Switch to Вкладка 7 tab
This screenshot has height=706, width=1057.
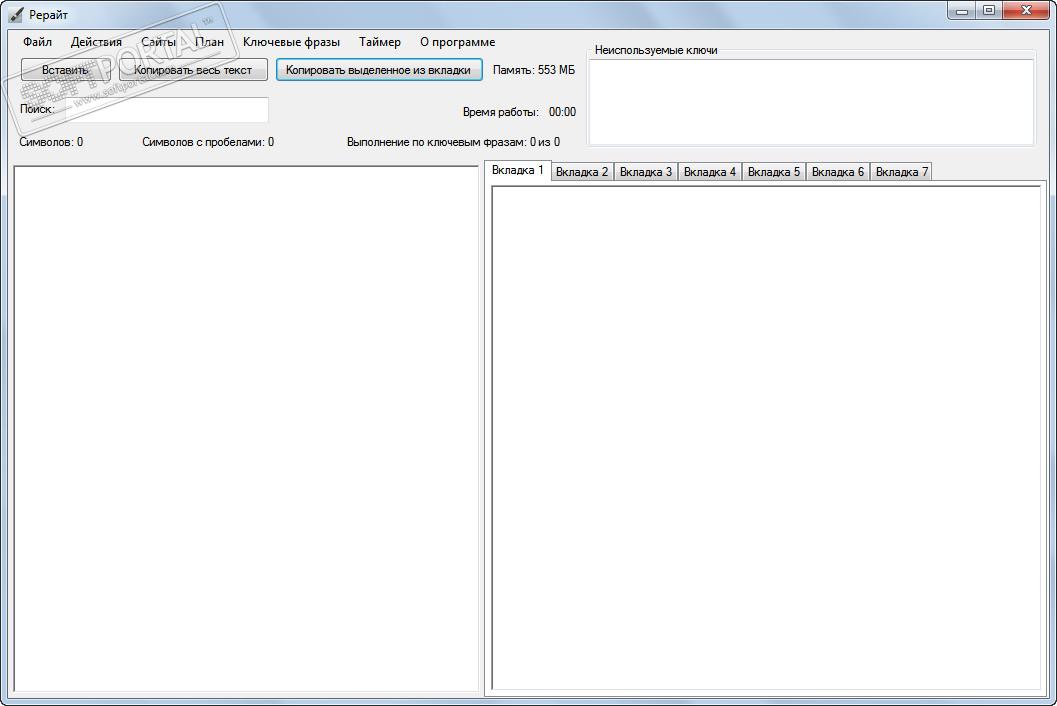tap(901, 172)
